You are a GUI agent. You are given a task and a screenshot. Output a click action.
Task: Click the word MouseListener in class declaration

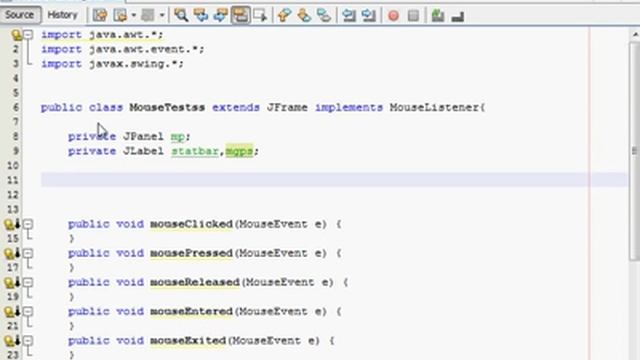tap(434, 107)
